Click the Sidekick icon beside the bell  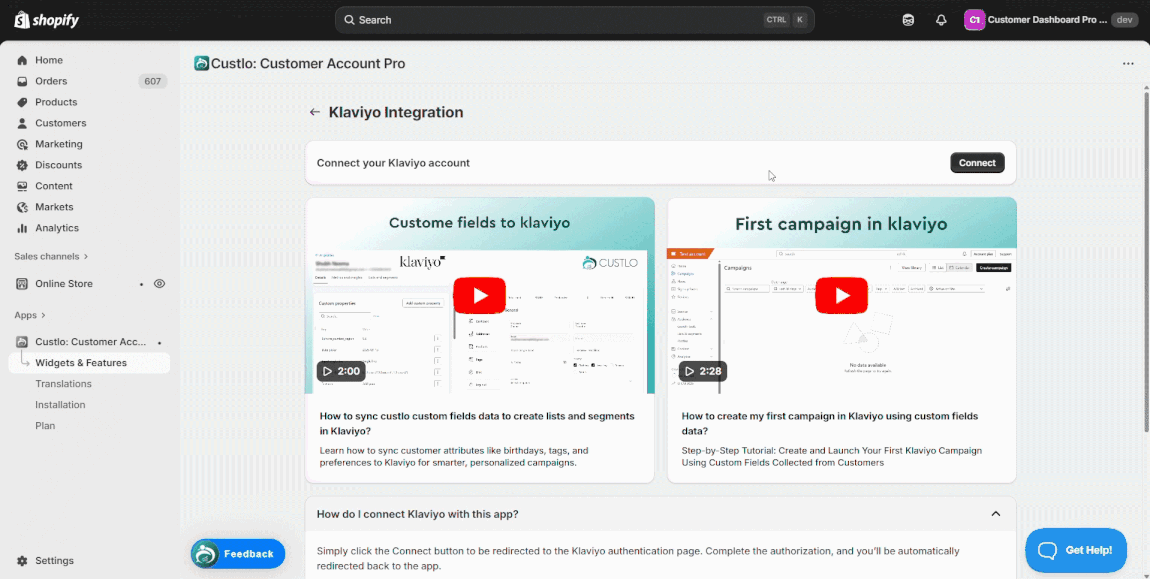pyautogui.click(x=908, y=20)
